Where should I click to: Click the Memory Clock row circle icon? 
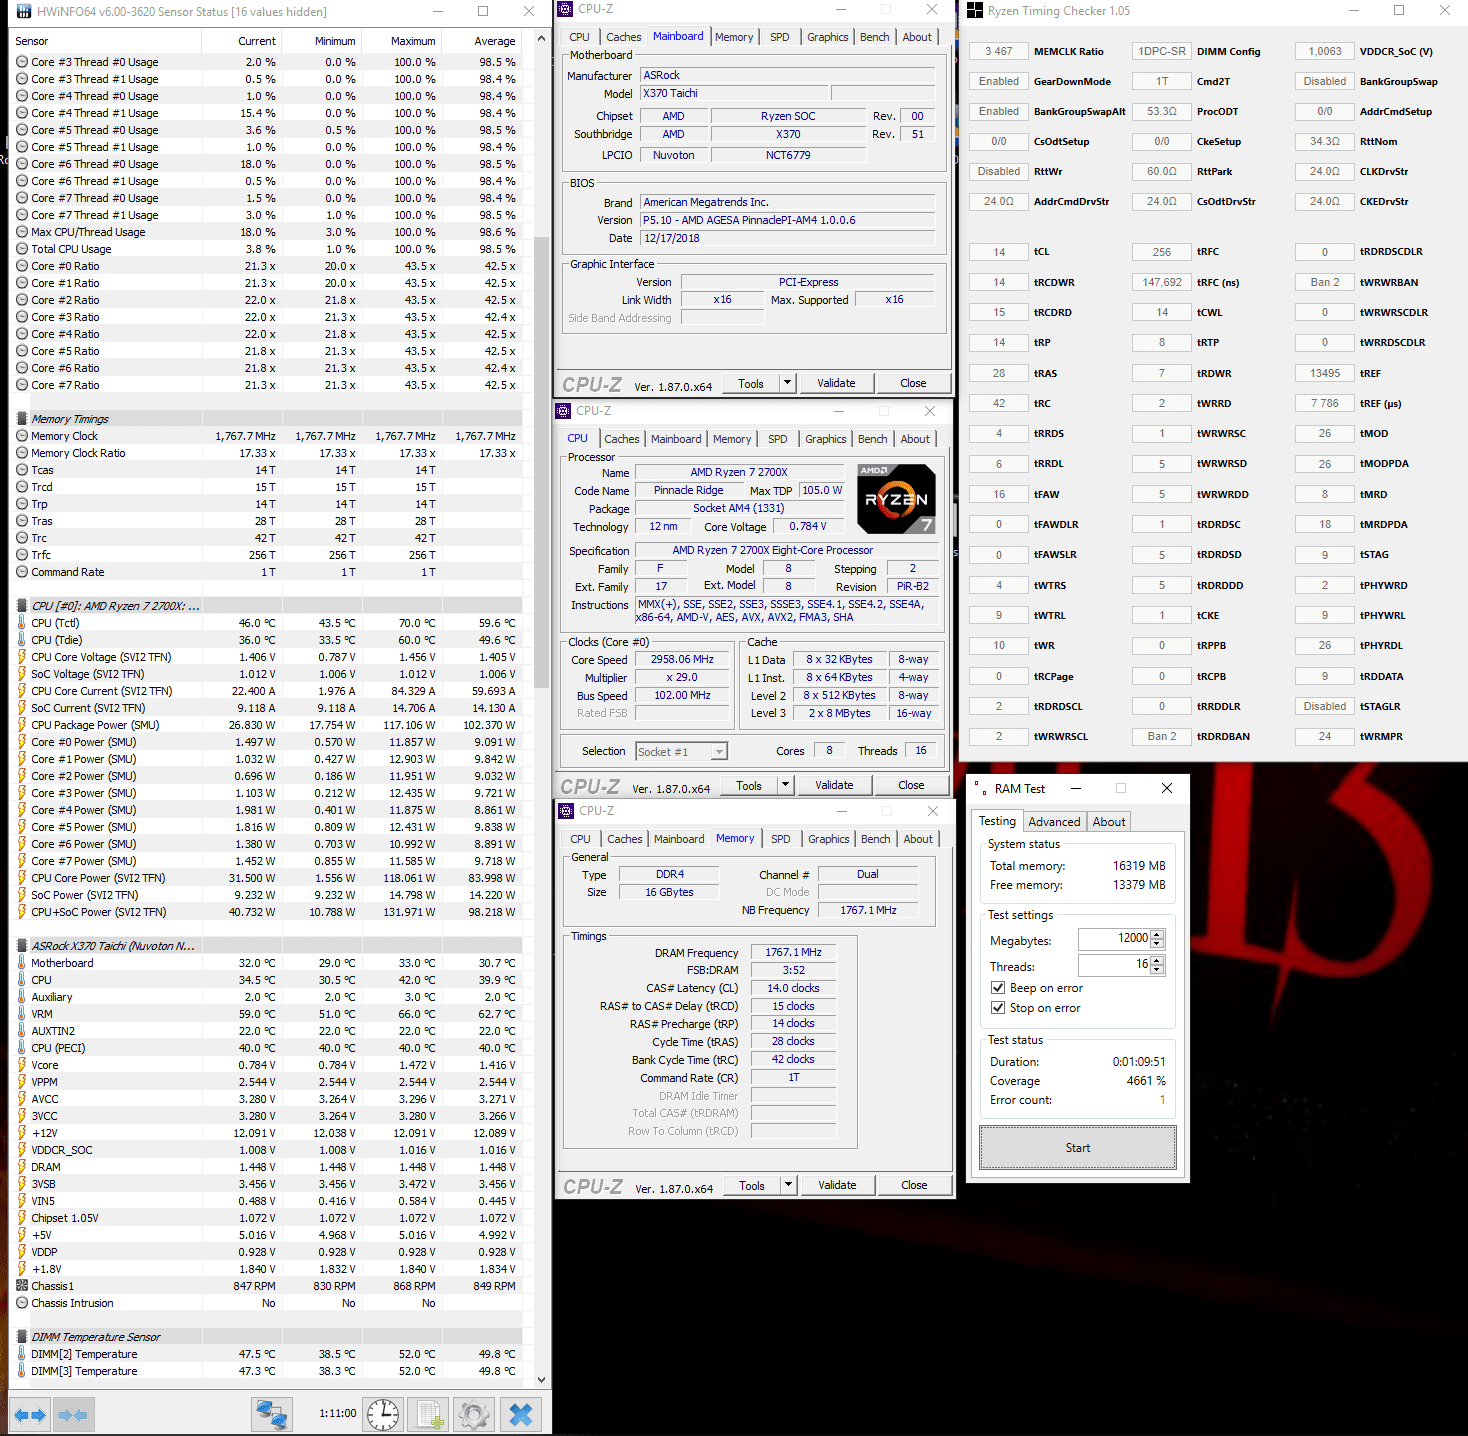(x=22, y=436)
